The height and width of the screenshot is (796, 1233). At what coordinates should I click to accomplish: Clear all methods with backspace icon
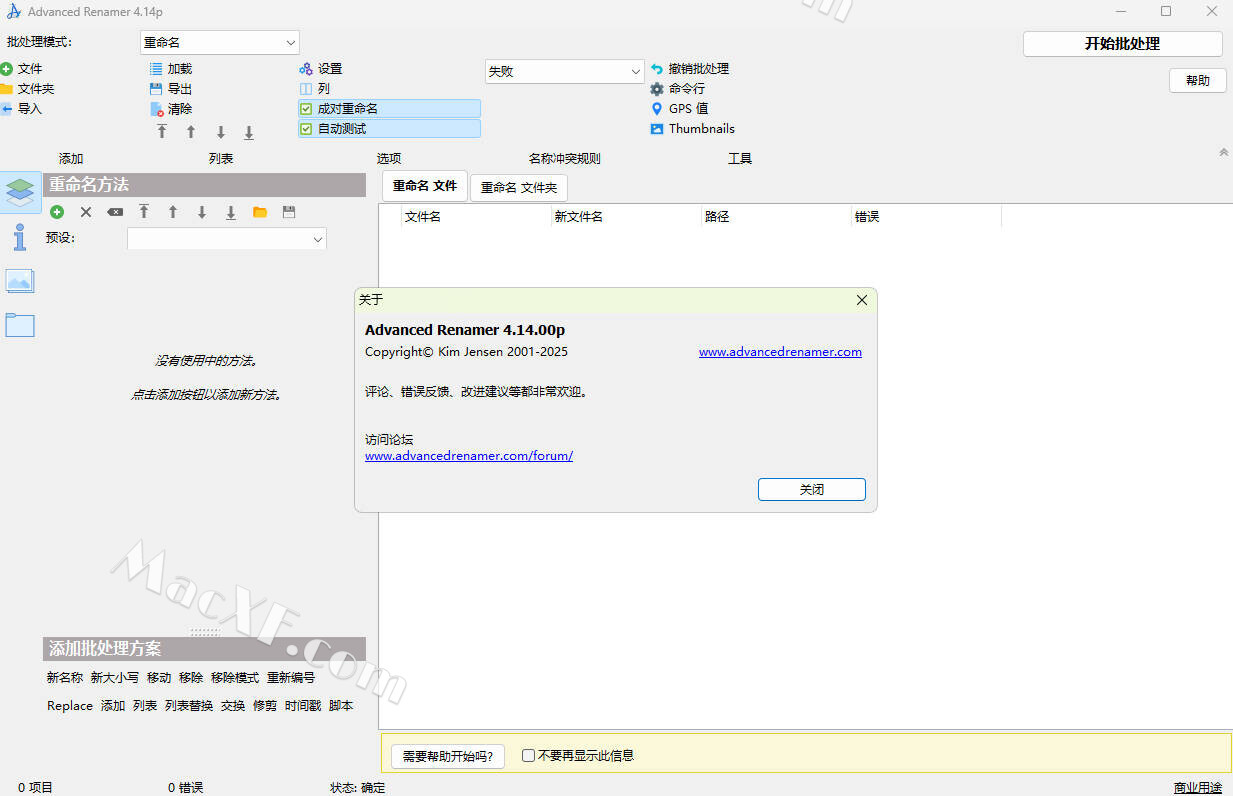pos(115,212)
